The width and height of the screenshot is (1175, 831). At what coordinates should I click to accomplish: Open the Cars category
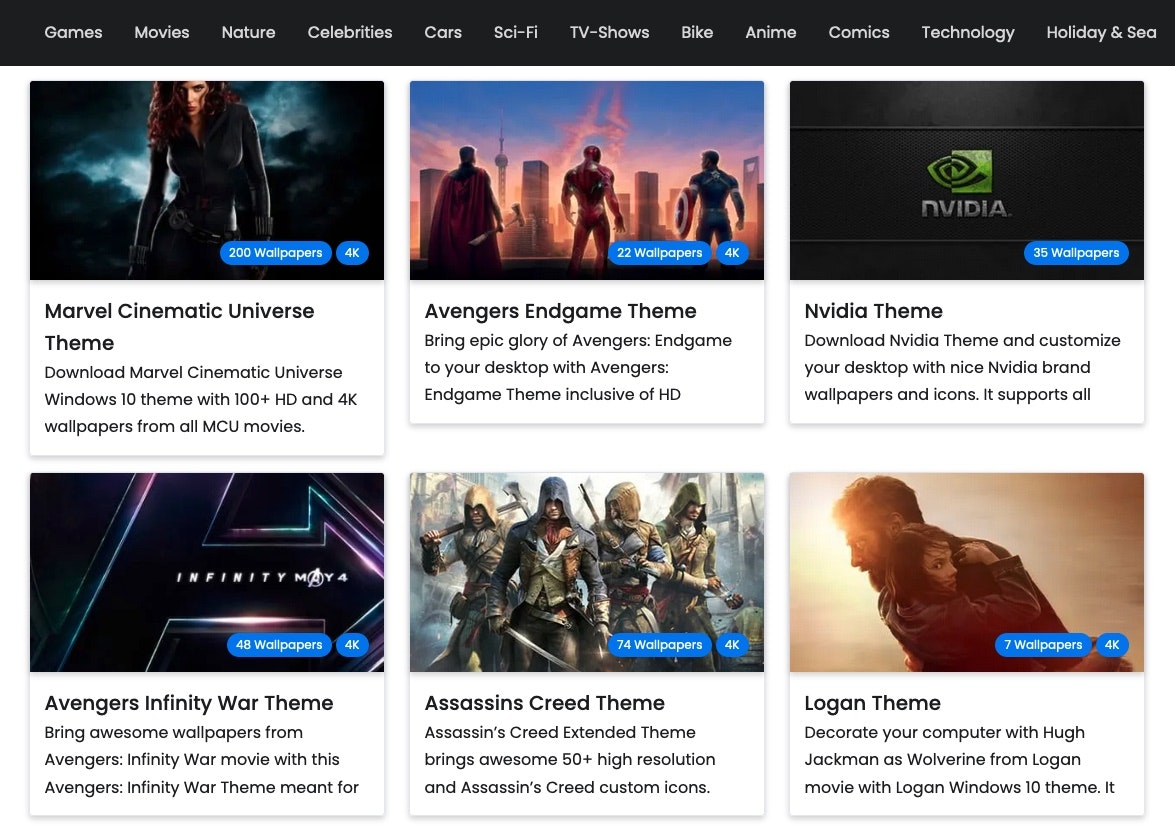tap(443, 32)
